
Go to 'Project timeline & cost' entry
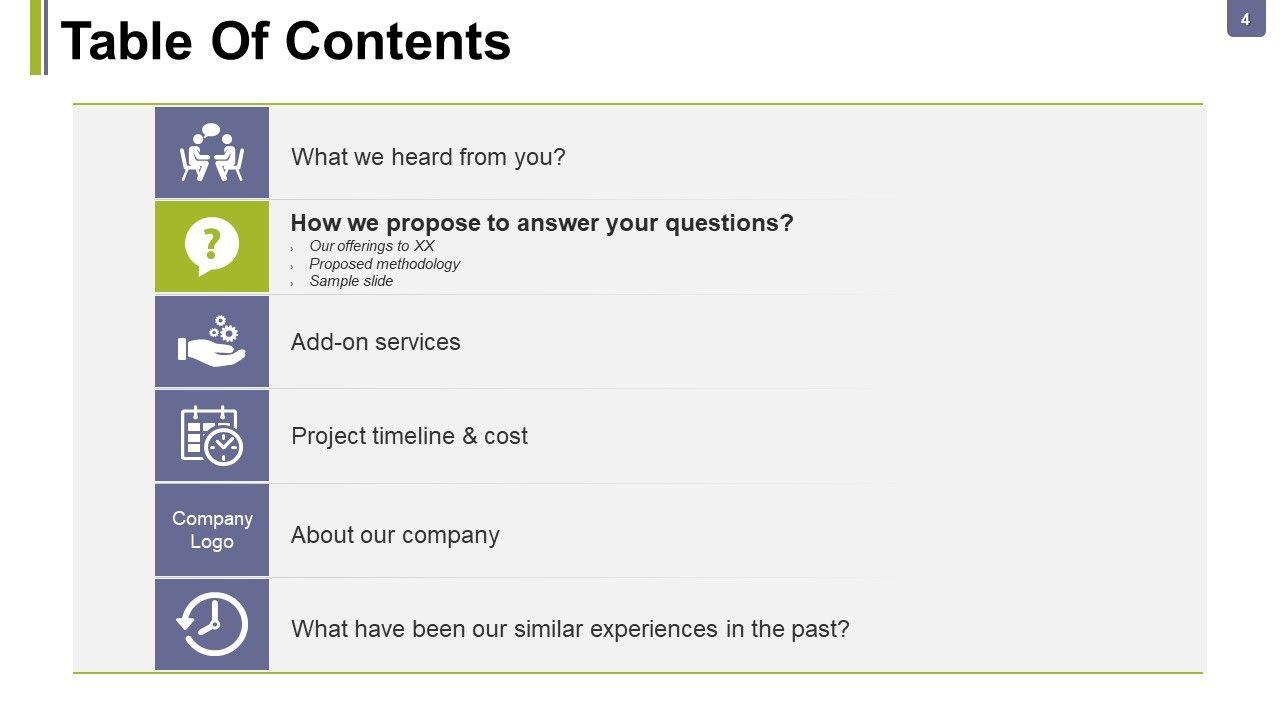tap(409, 436)
